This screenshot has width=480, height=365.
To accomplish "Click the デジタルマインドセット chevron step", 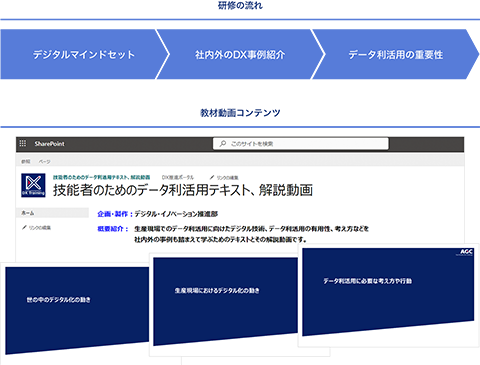I will [83, 54].
